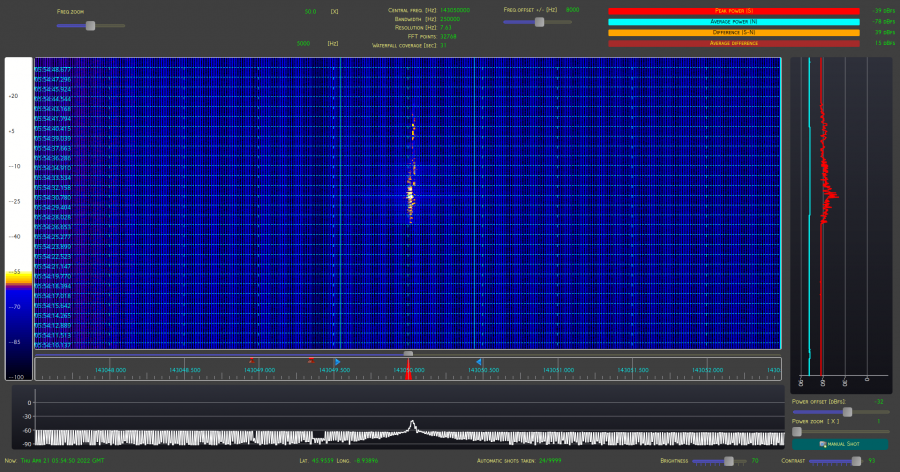Click the FFT points value 32768
900x472 pixels.
[x=448, y=36]
